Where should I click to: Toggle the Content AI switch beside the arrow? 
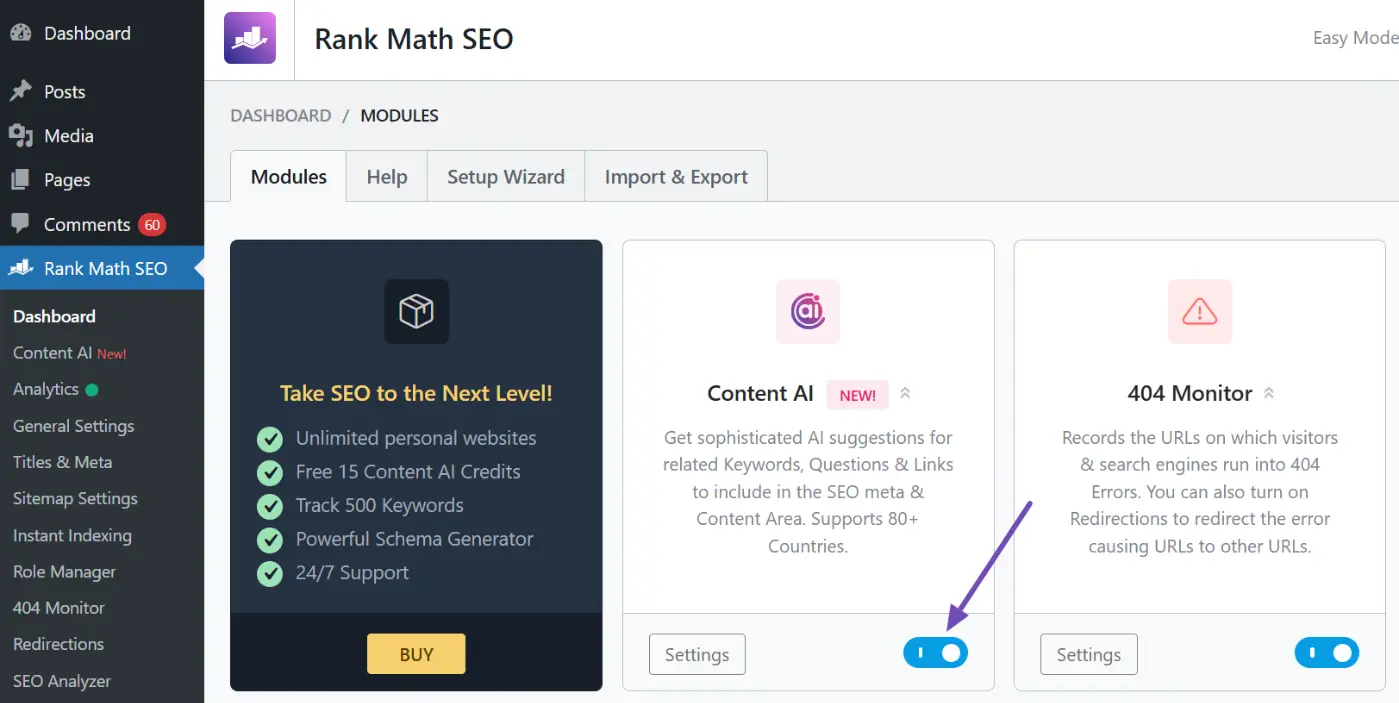click(x=935, y=652)
